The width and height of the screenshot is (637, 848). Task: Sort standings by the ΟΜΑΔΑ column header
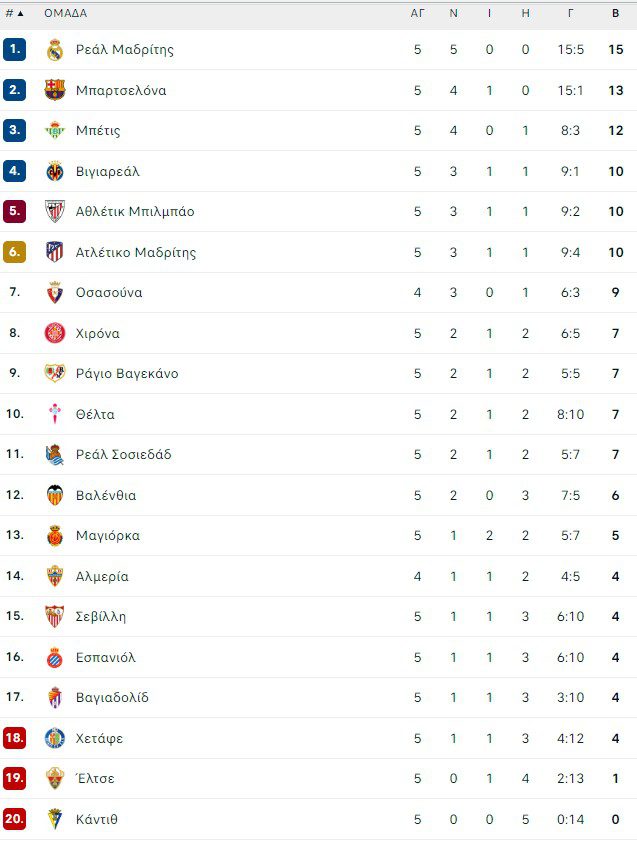[x=65, y=14]
